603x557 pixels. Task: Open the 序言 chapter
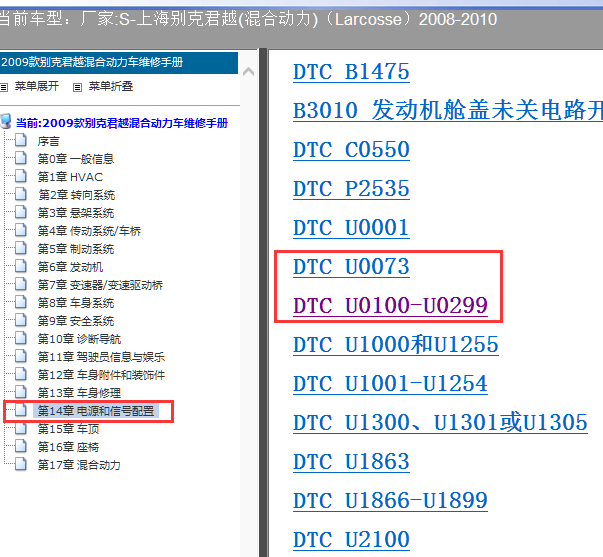pos(48,141)
